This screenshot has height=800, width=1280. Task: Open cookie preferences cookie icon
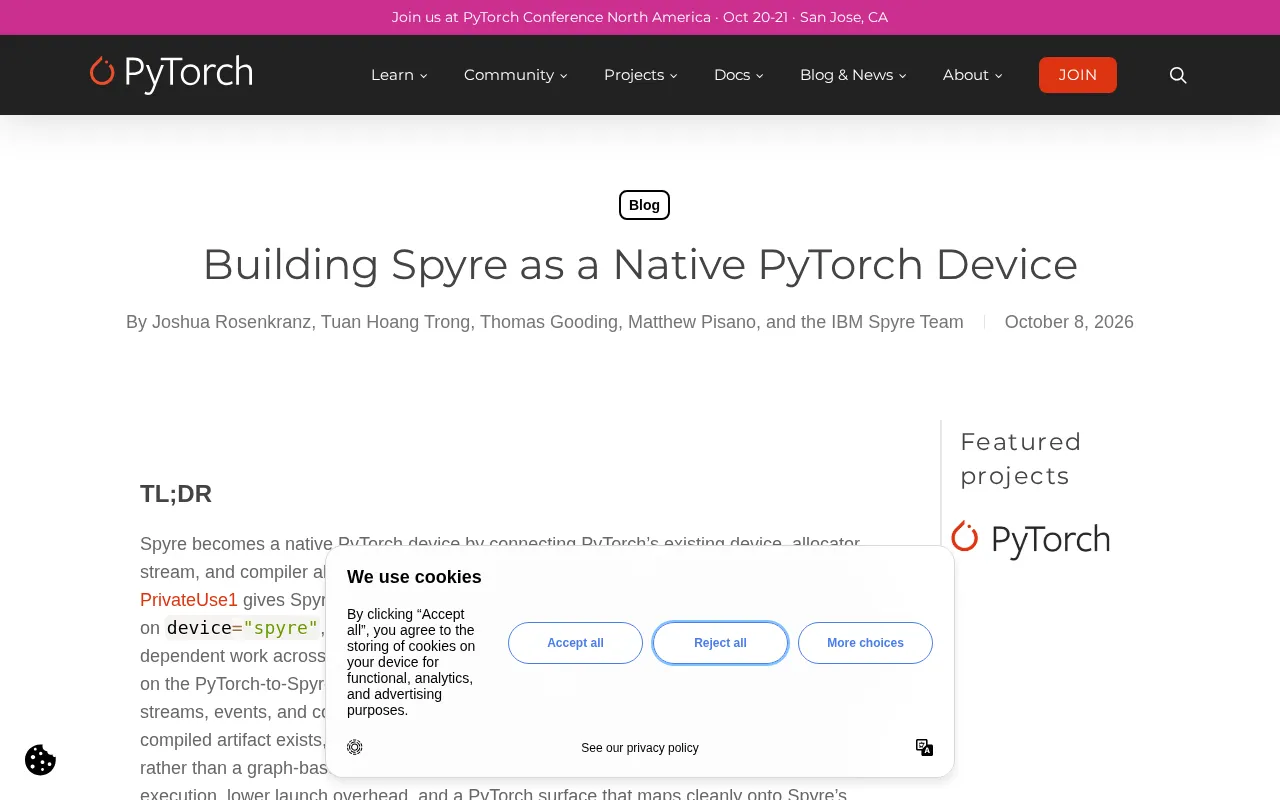click(x=40, y=760)
